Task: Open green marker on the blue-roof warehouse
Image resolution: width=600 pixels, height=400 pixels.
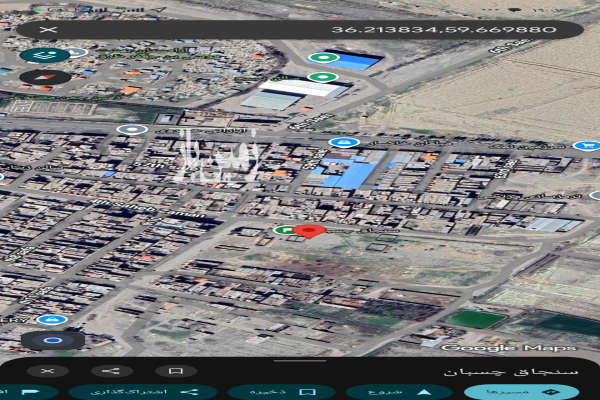Action: (323, 57)
